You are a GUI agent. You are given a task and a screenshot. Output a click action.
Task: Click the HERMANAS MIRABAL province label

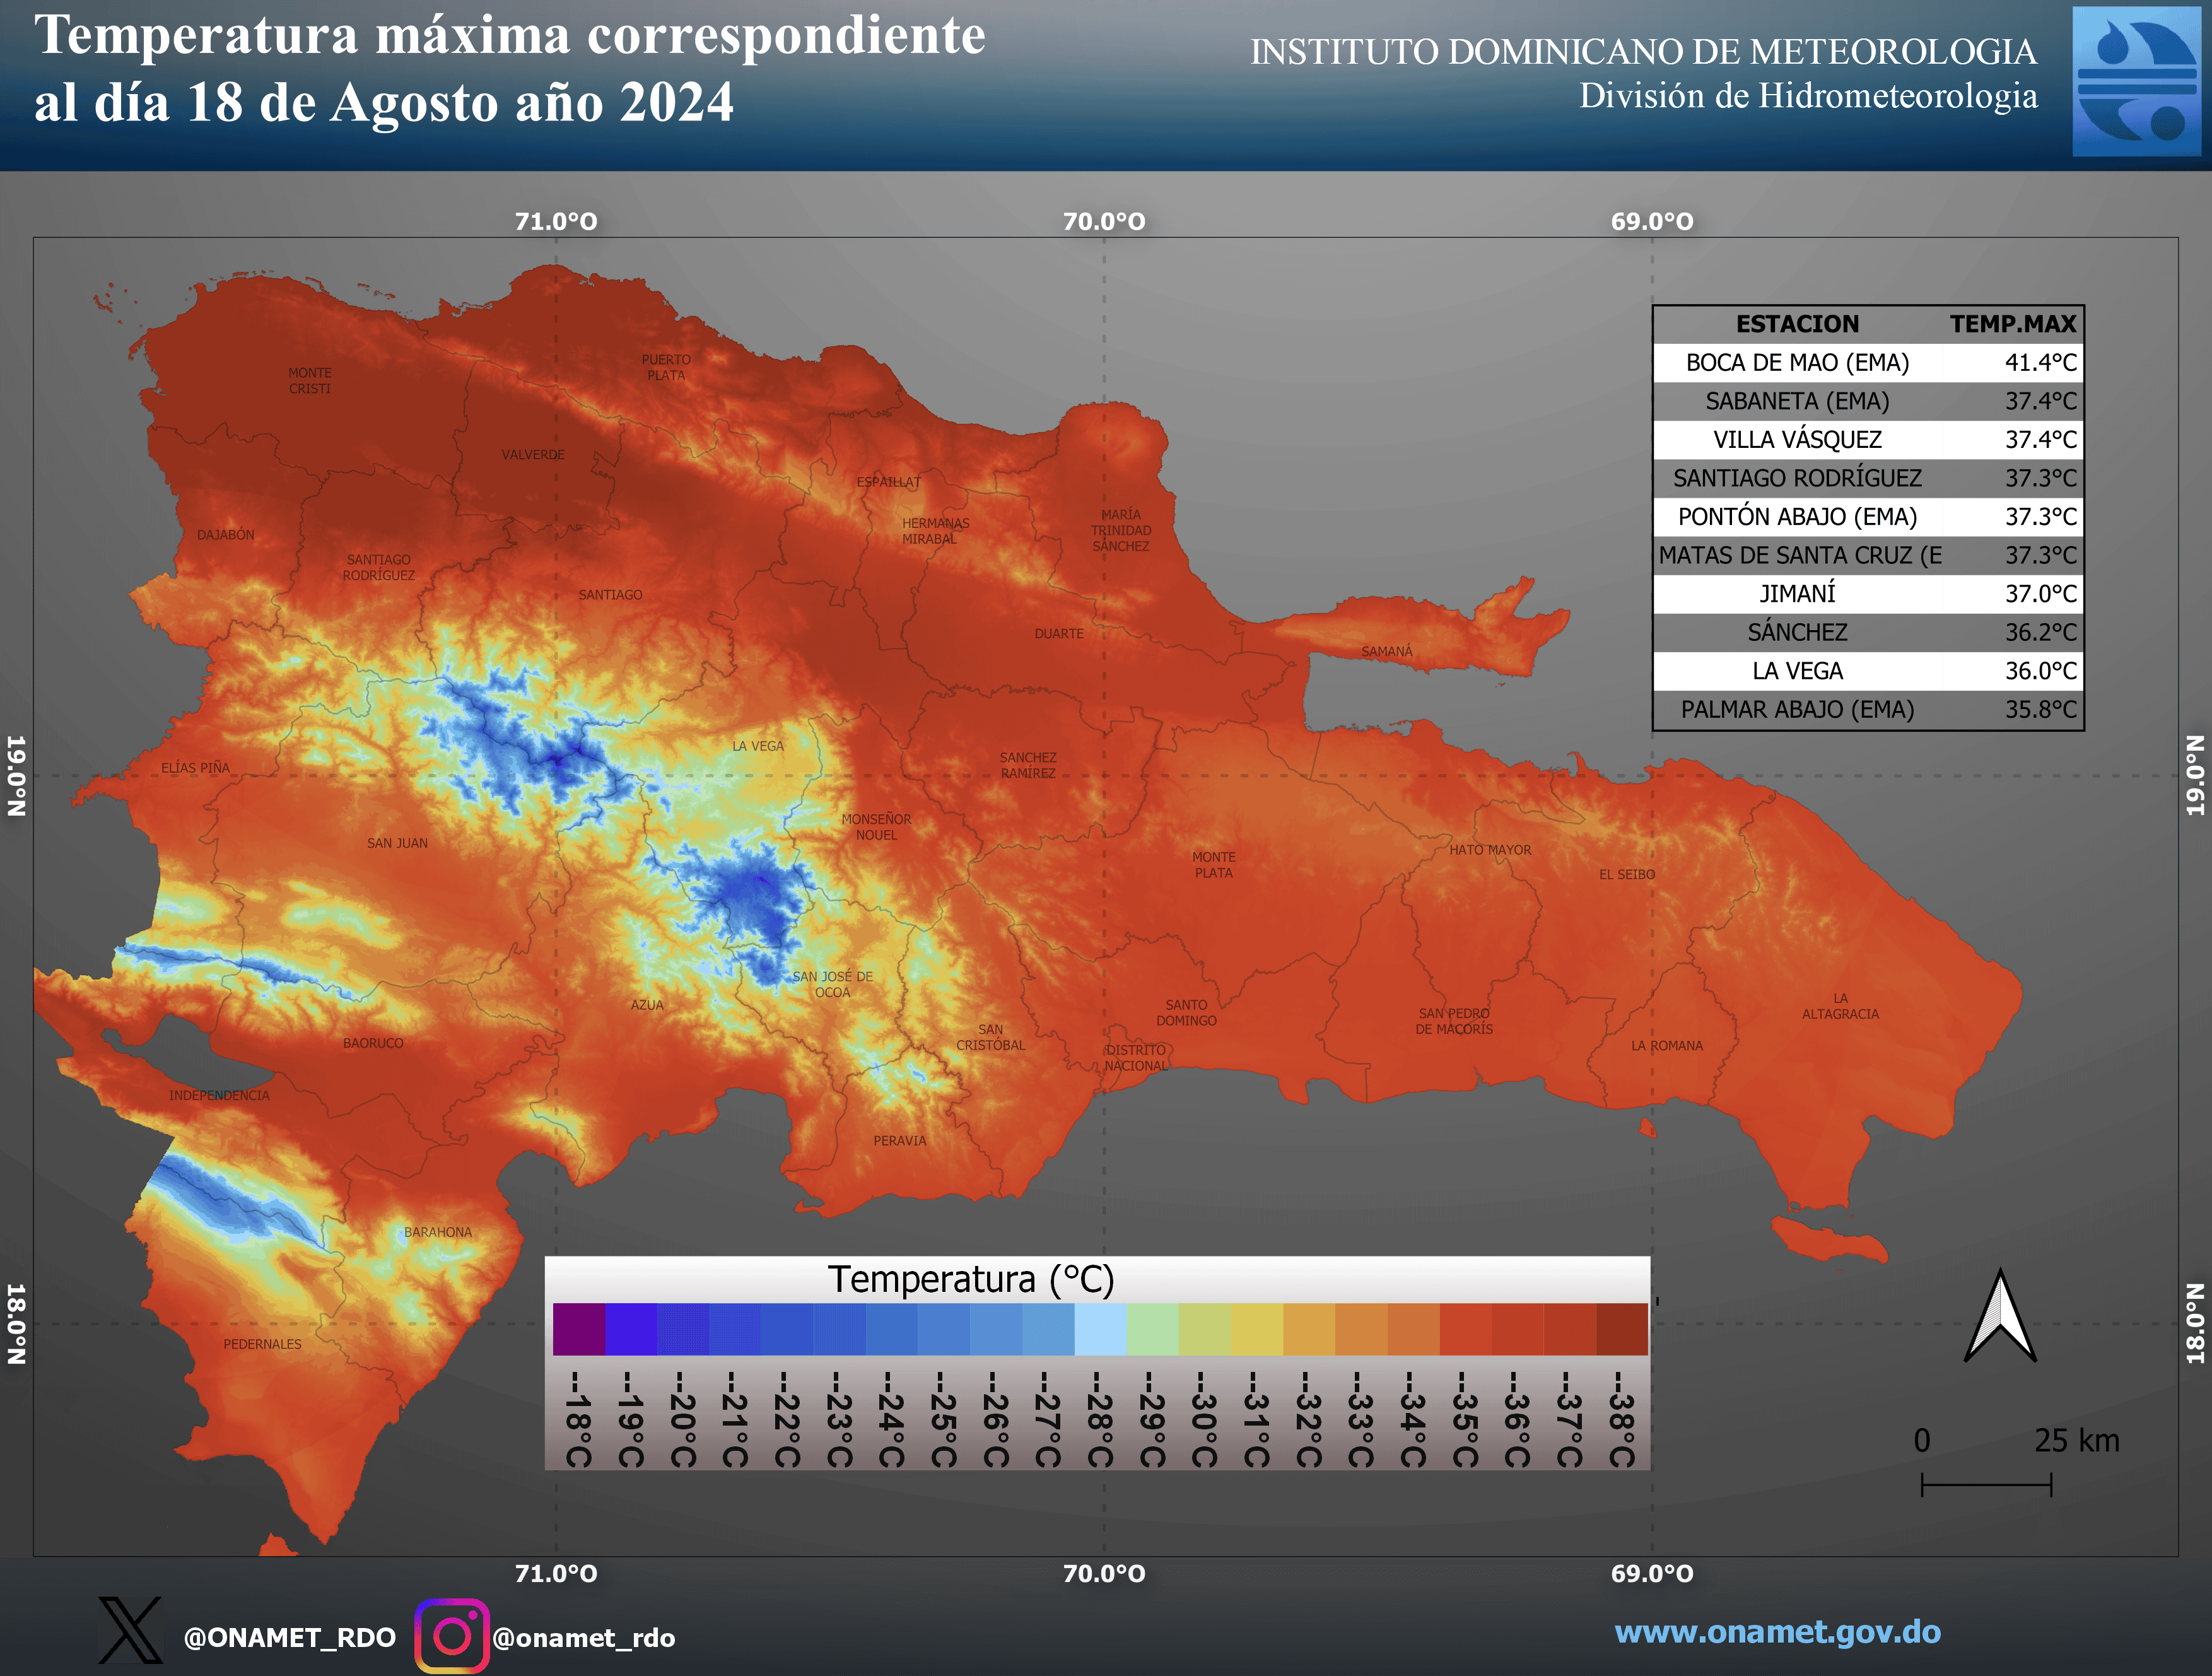[x=935, y=531]
